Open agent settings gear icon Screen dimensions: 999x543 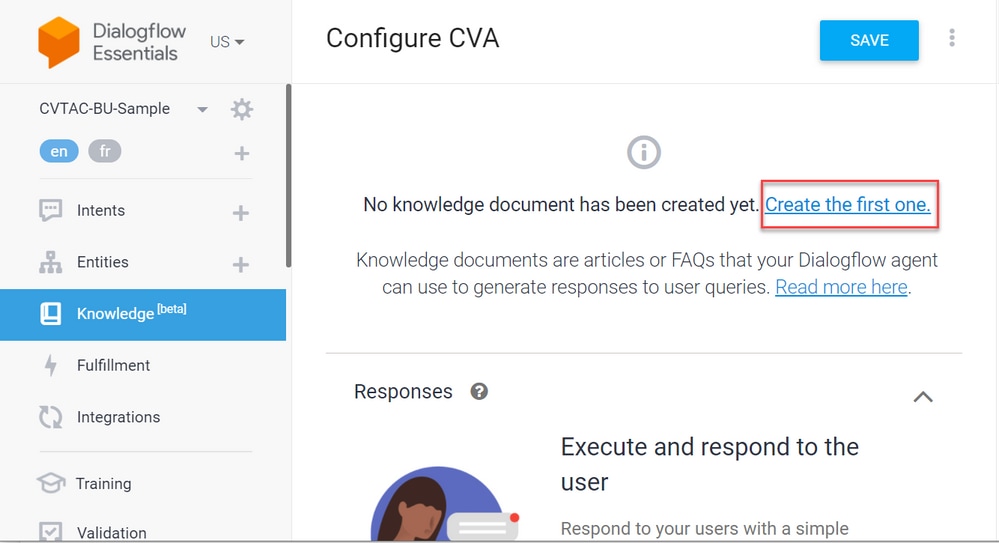(241, 110)
